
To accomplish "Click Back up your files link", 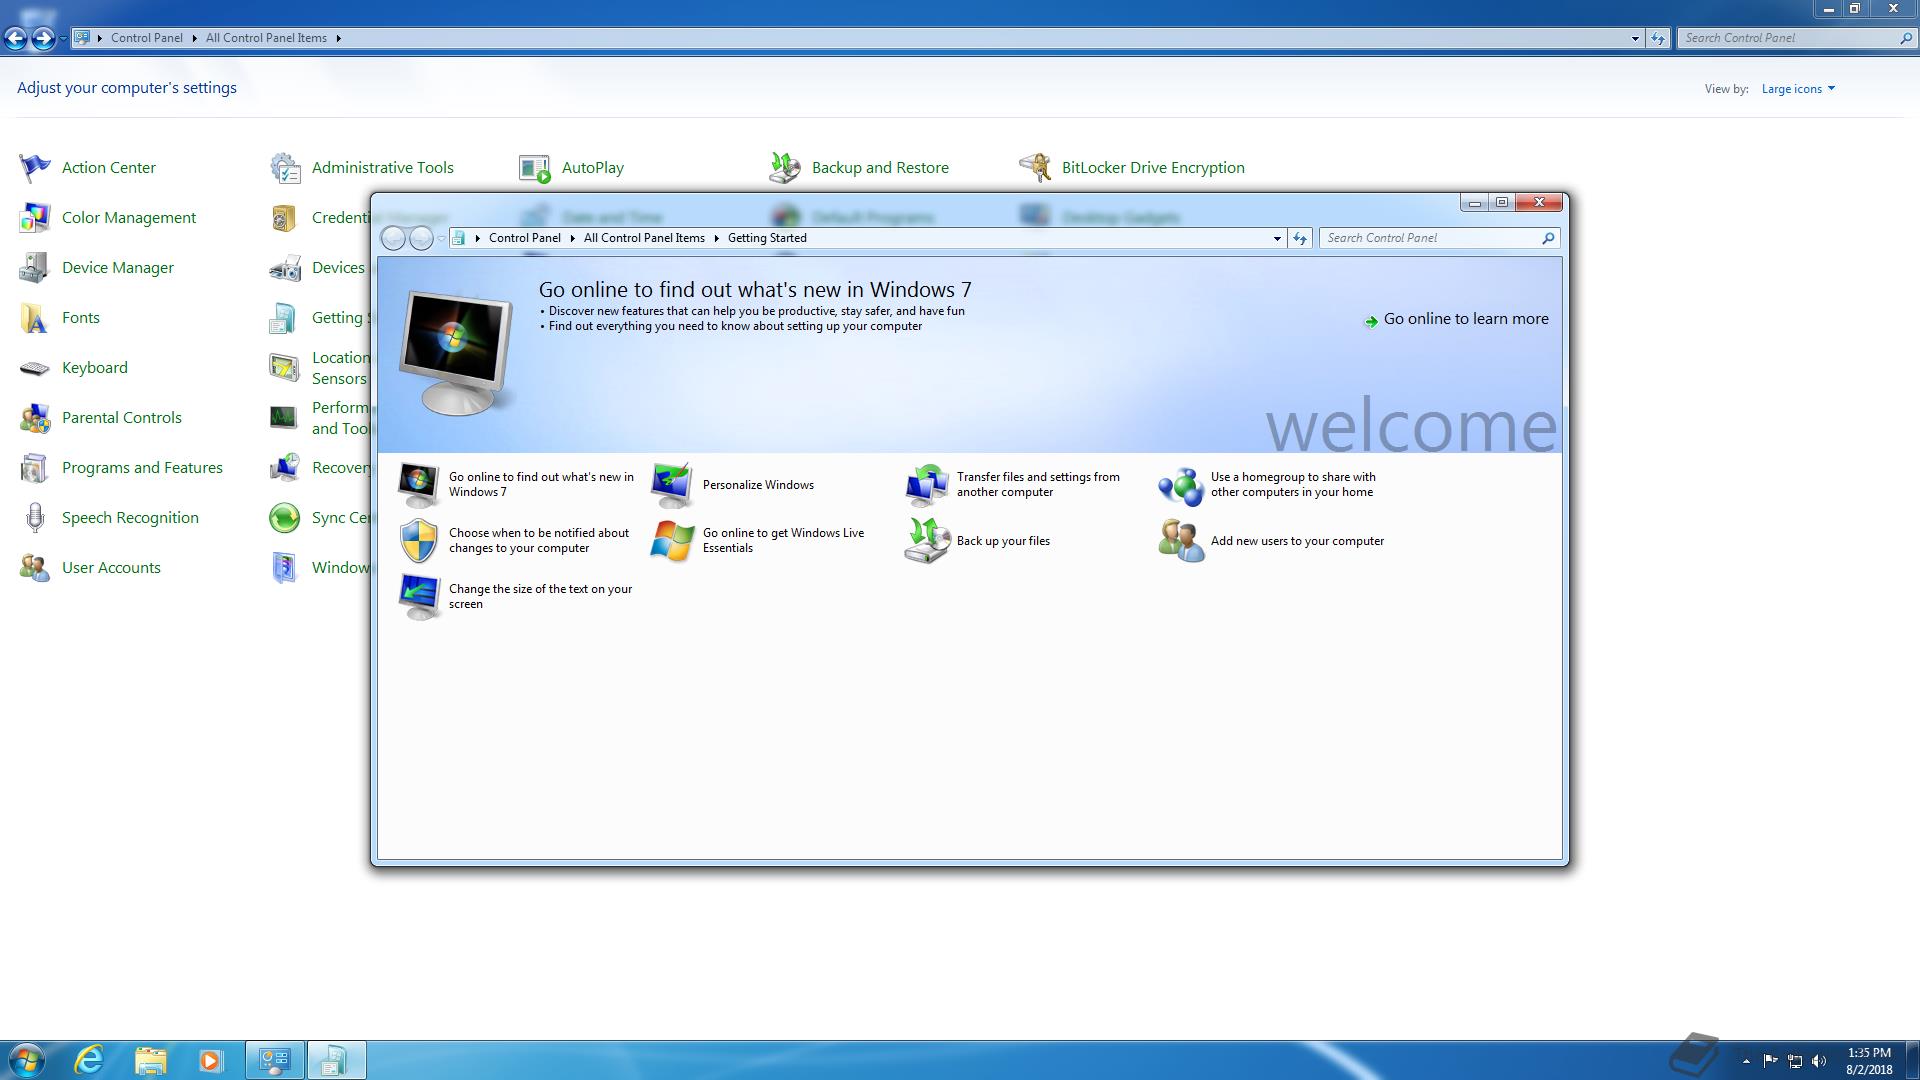I will (1003, 541).
